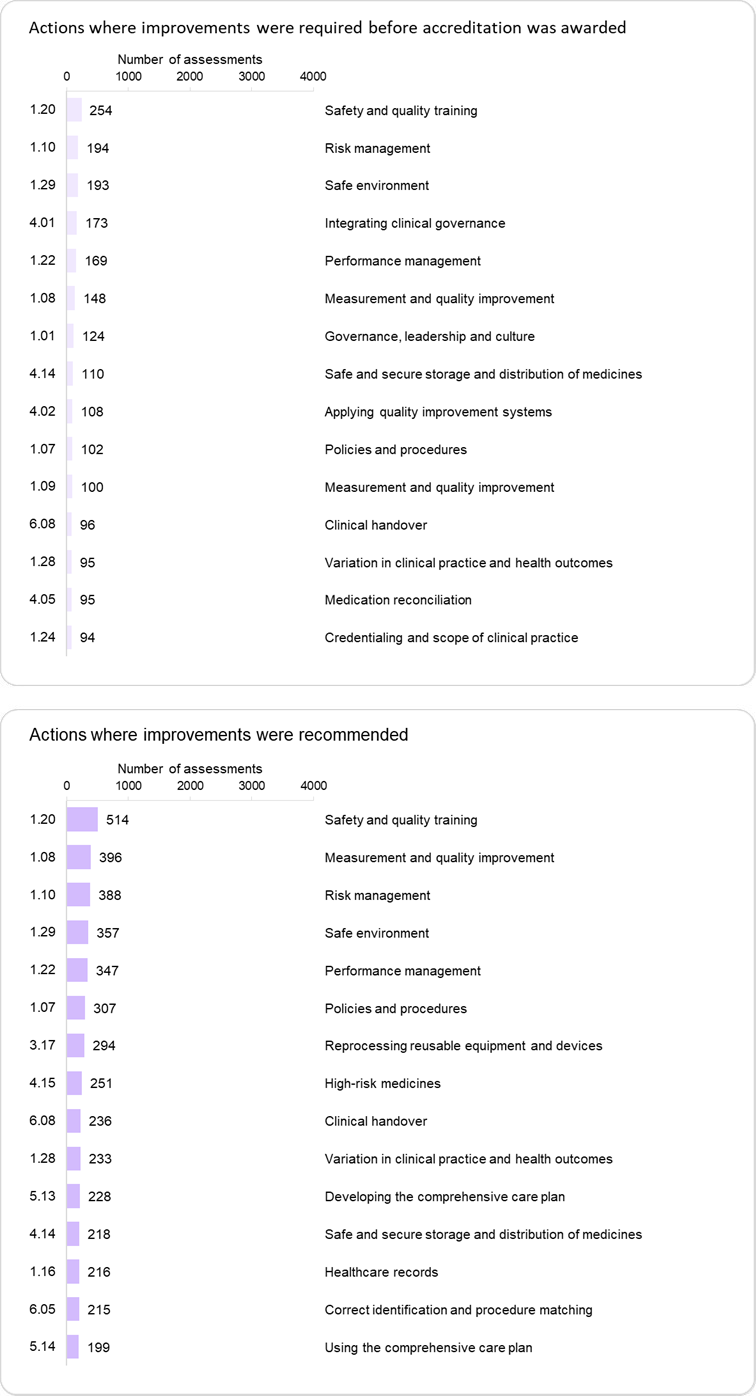This screenshot has width=756, height=1396.
Task: Select the value 173 data label
Action: pyautogui.click(x=96, y=223)
